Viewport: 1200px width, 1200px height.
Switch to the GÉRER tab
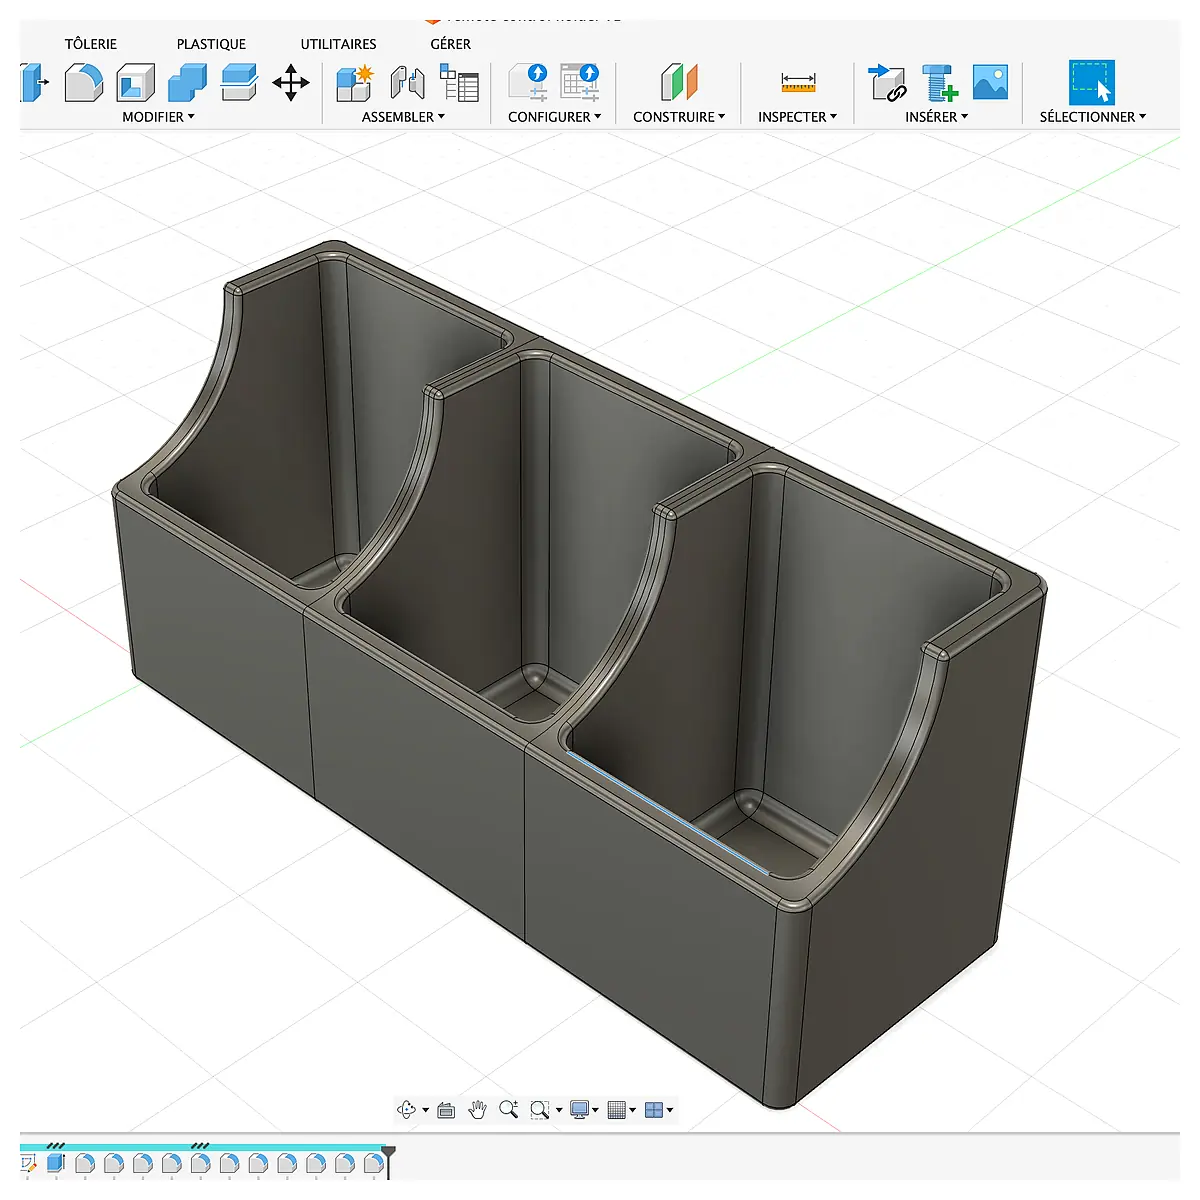click(451, 44)
